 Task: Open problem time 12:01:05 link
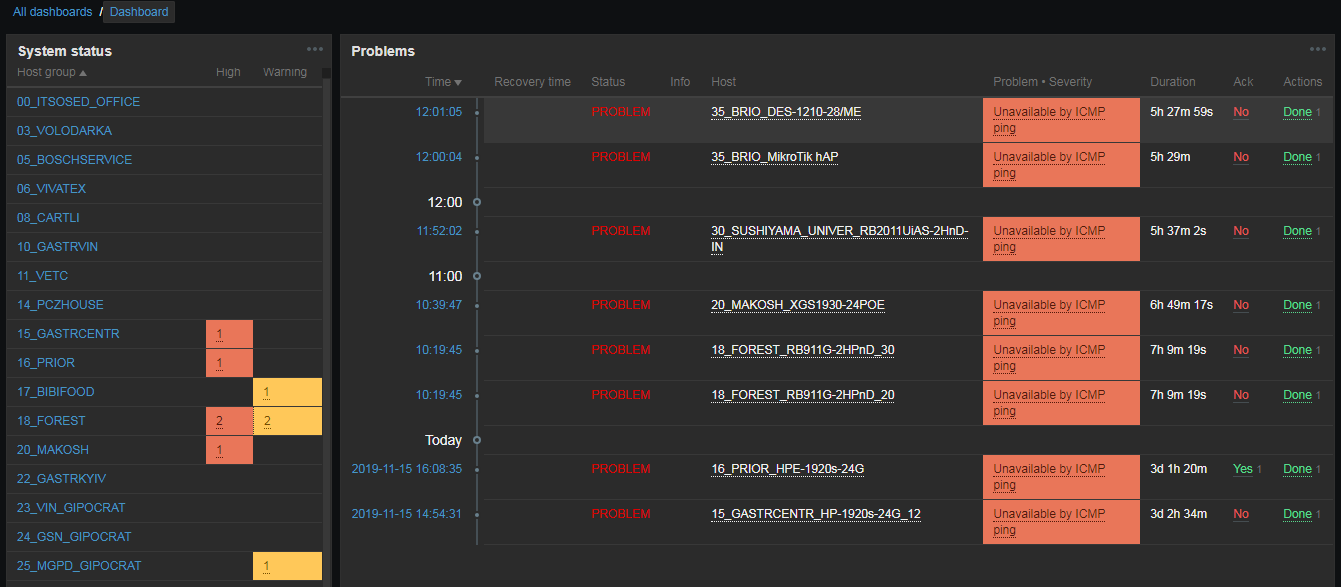coord(439,112)
